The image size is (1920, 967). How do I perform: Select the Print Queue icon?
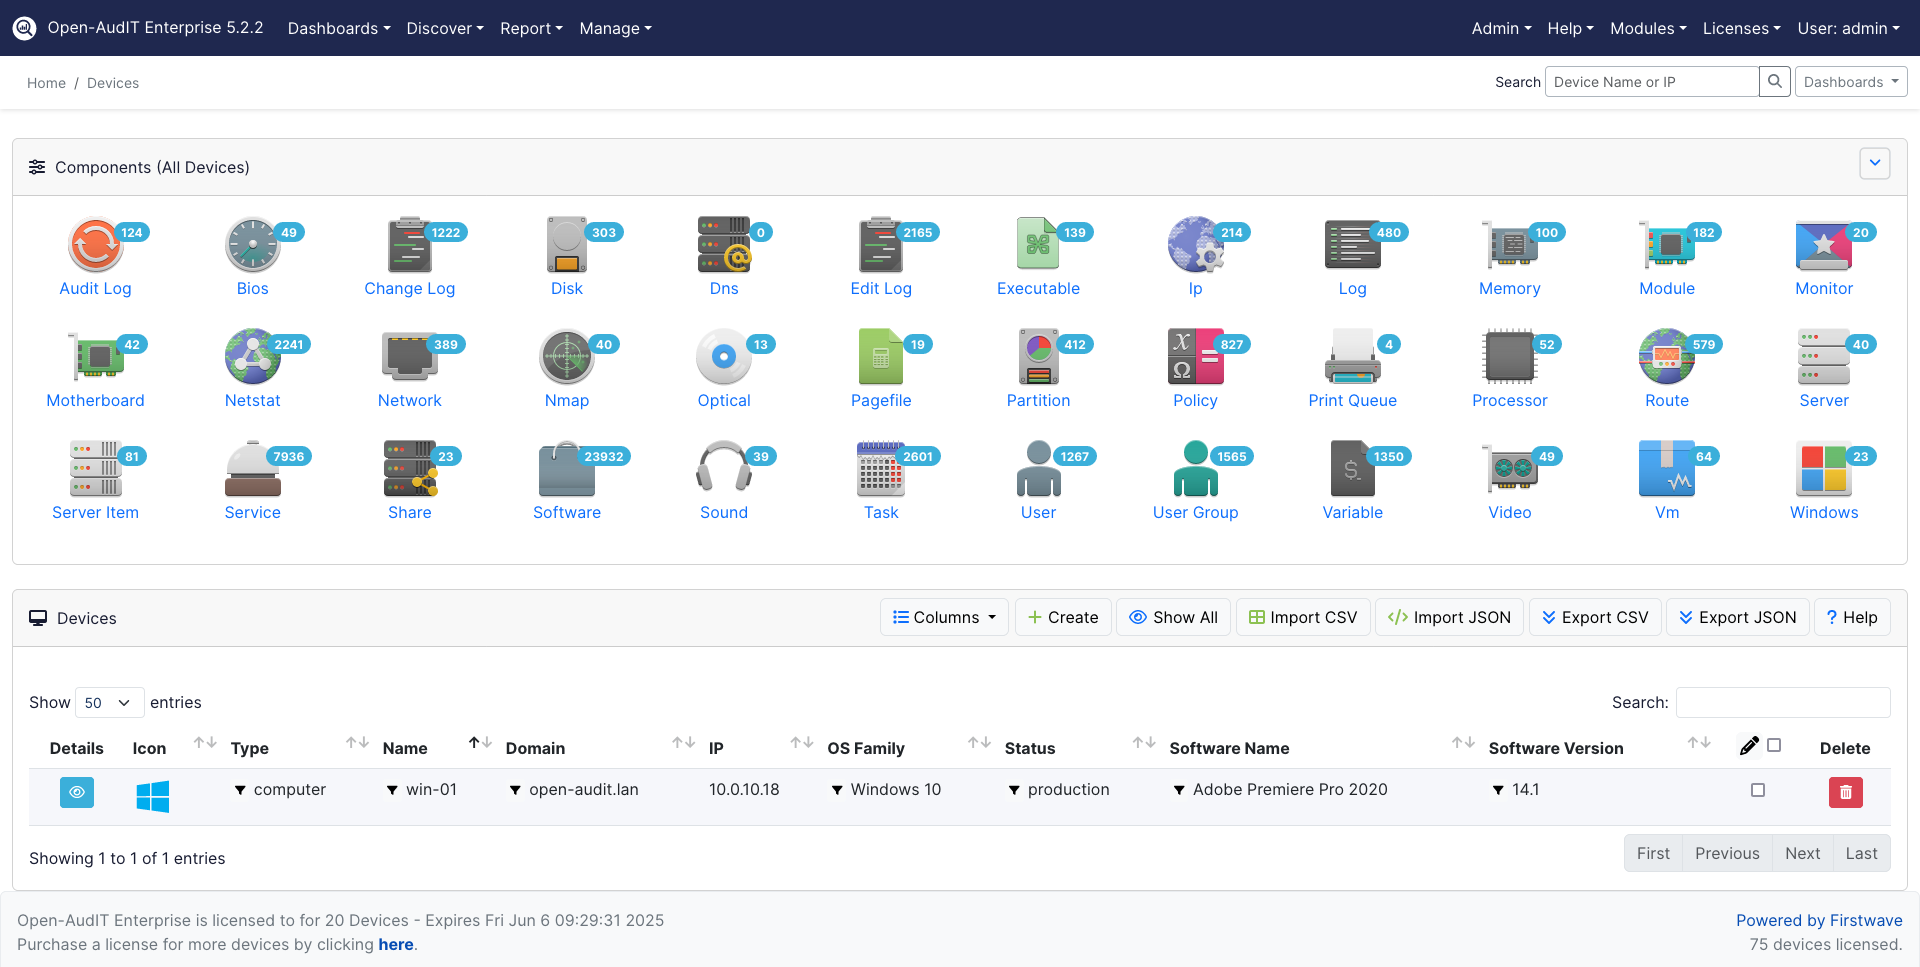(1352, 357)
